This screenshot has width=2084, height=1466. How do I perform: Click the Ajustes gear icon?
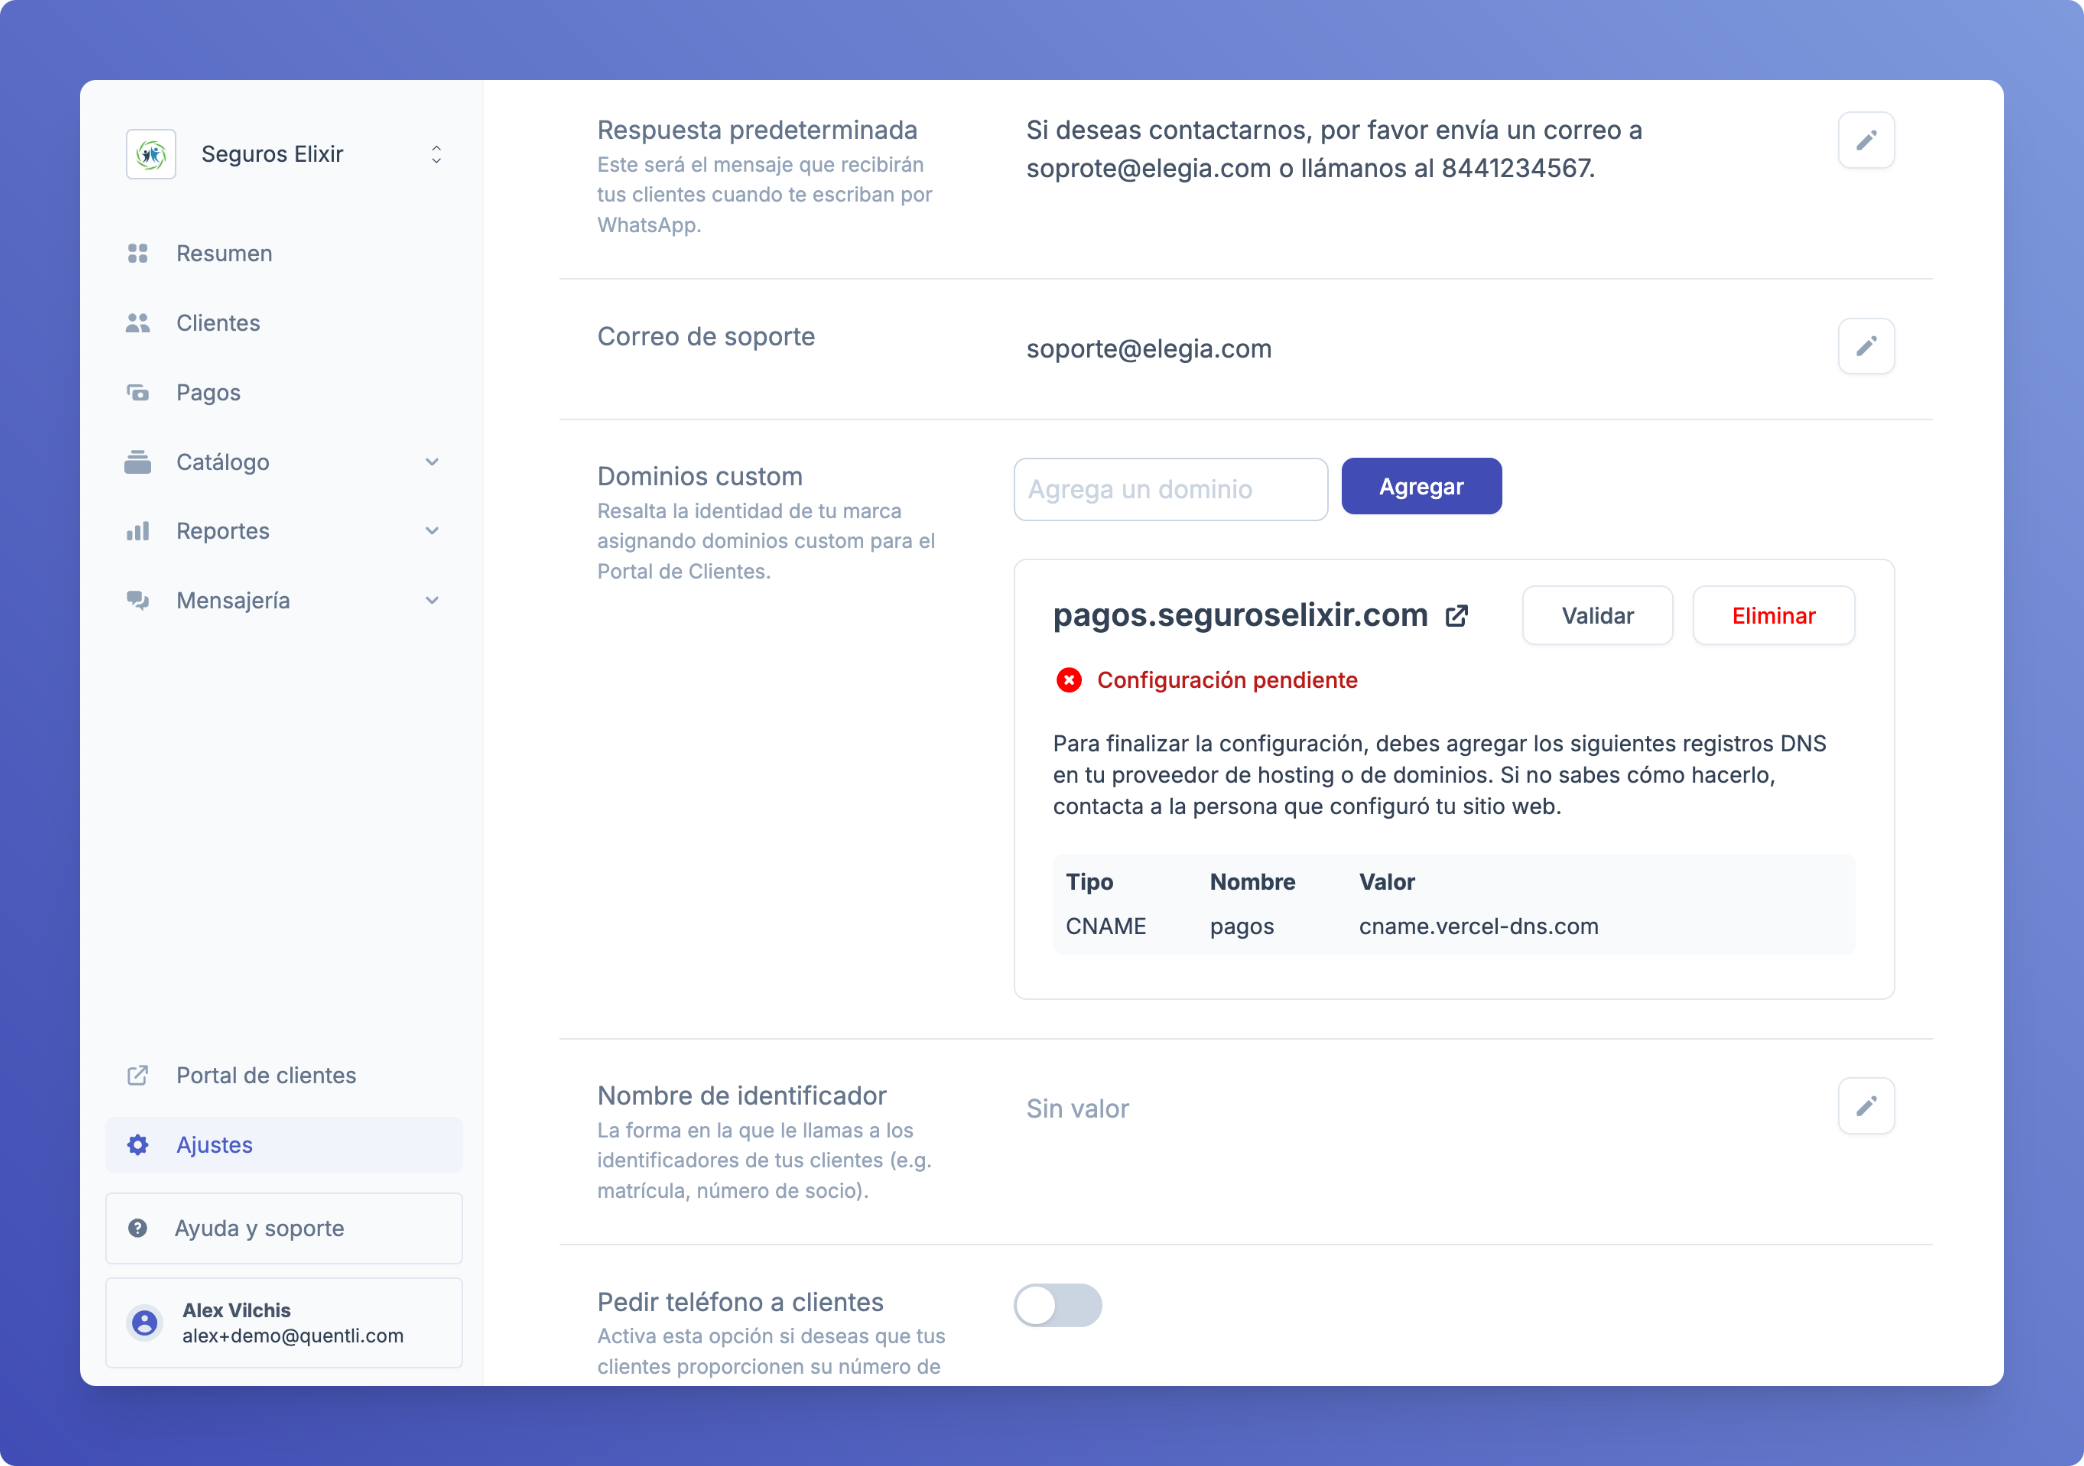(x=138, y=1145)
